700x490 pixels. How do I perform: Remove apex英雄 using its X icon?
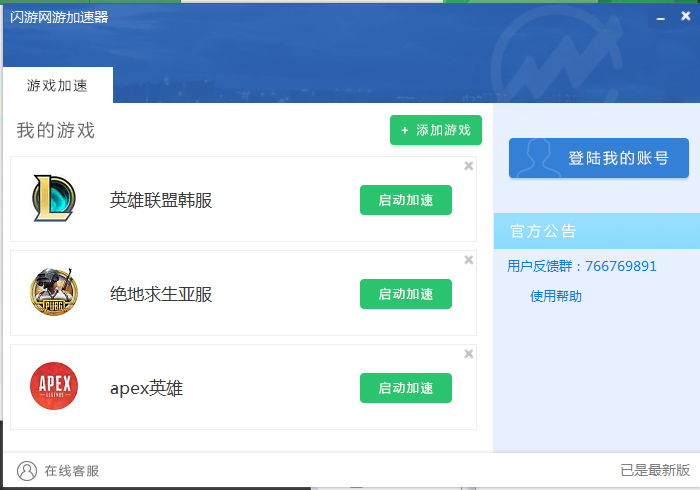pyautogui.click(x=469, y=354)
